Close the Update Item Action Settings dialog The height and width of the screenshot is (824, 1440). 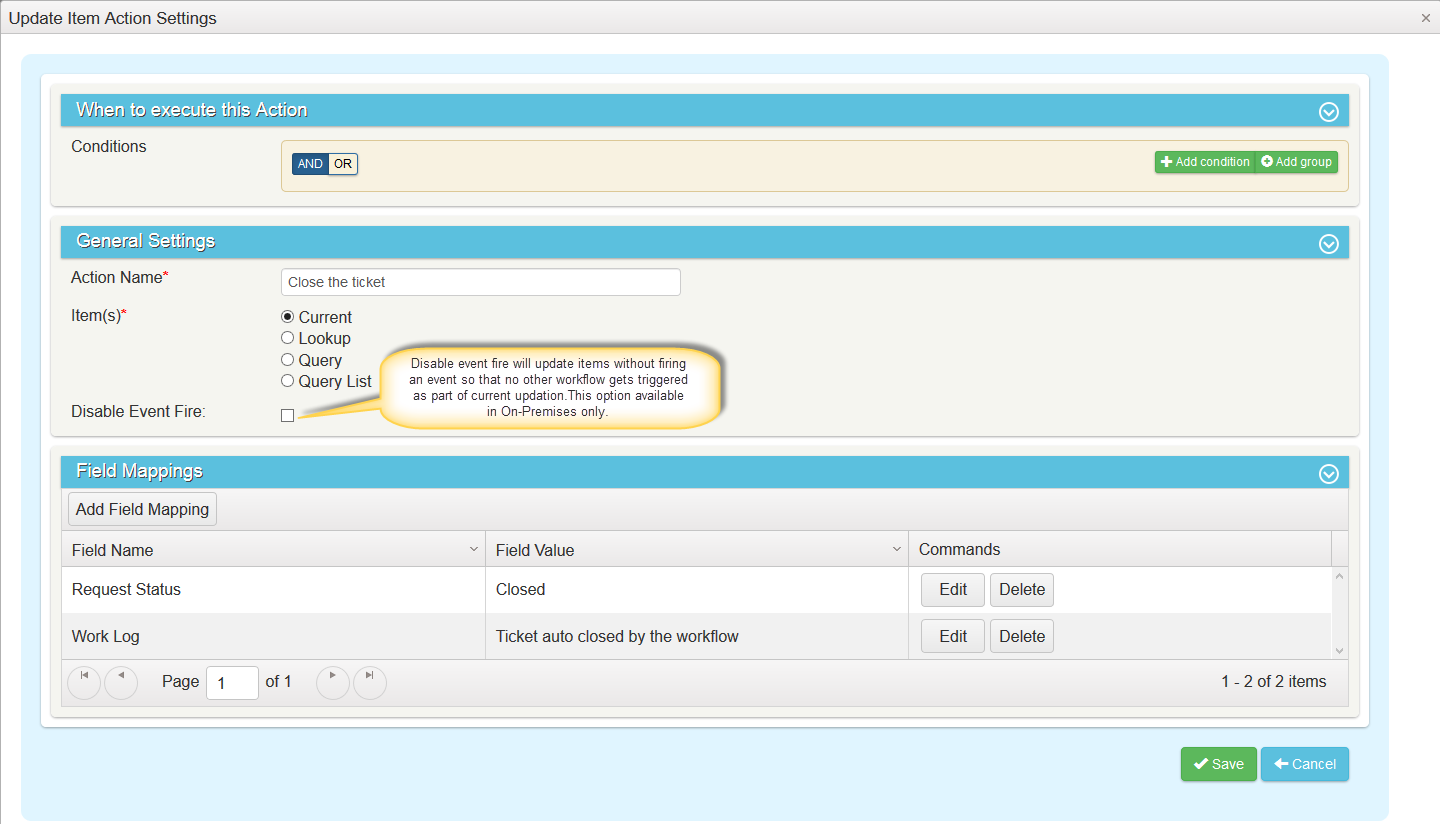coord(1426,18)
